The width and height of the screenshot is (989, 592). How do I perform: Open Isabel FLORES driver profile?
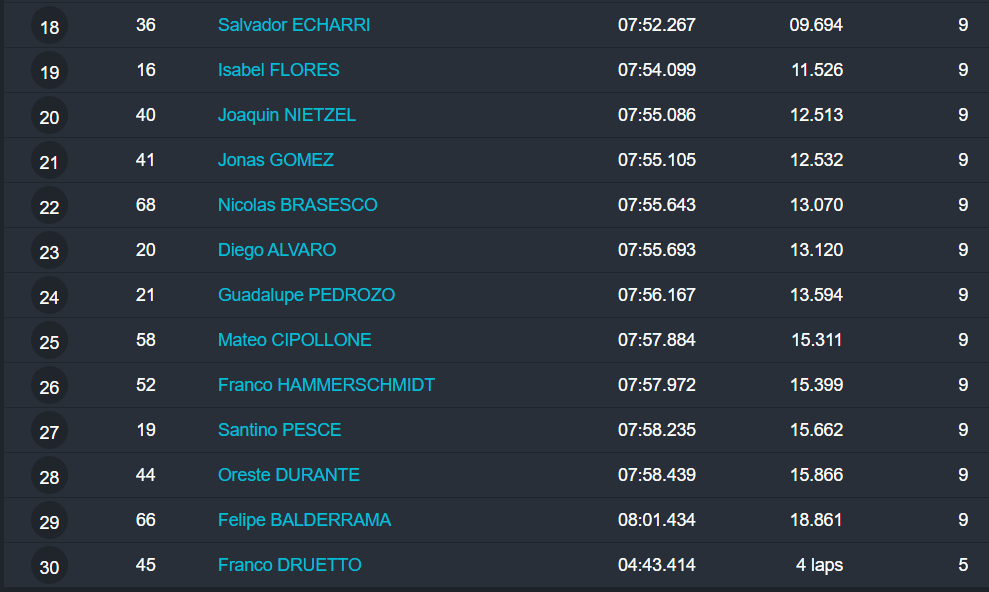tap(278, 70)
